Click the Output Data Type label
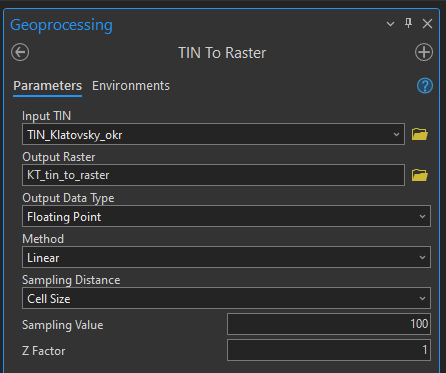The width and height of the screenshot is (446, 373). 68,198
